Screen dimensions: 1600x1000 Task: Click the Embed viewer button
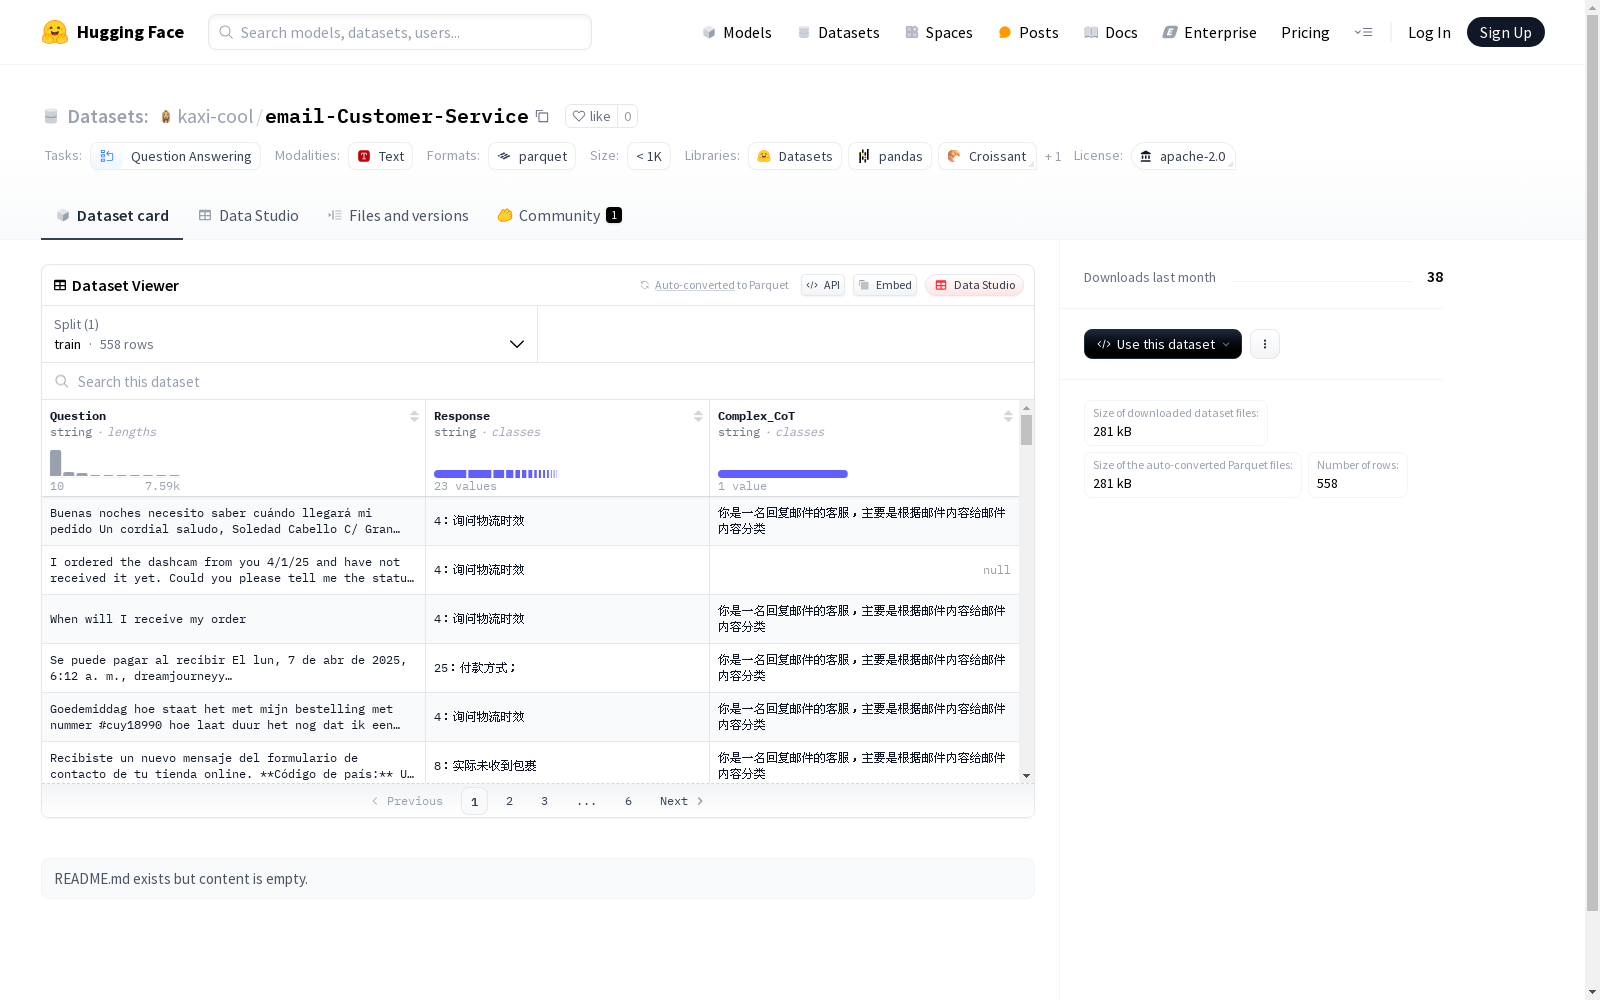[885, 285]
